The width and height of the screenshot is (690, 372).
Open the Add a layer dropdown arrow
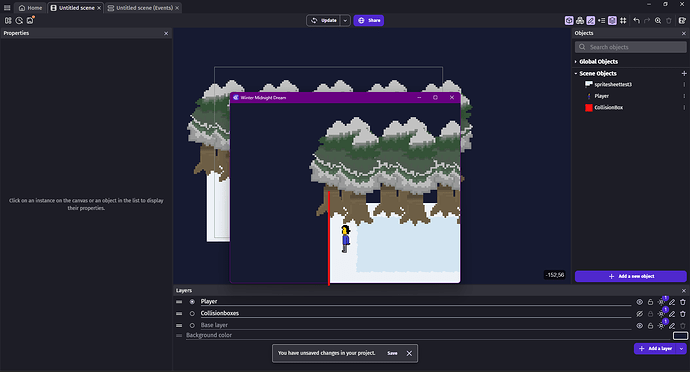[x=681, y=349]
